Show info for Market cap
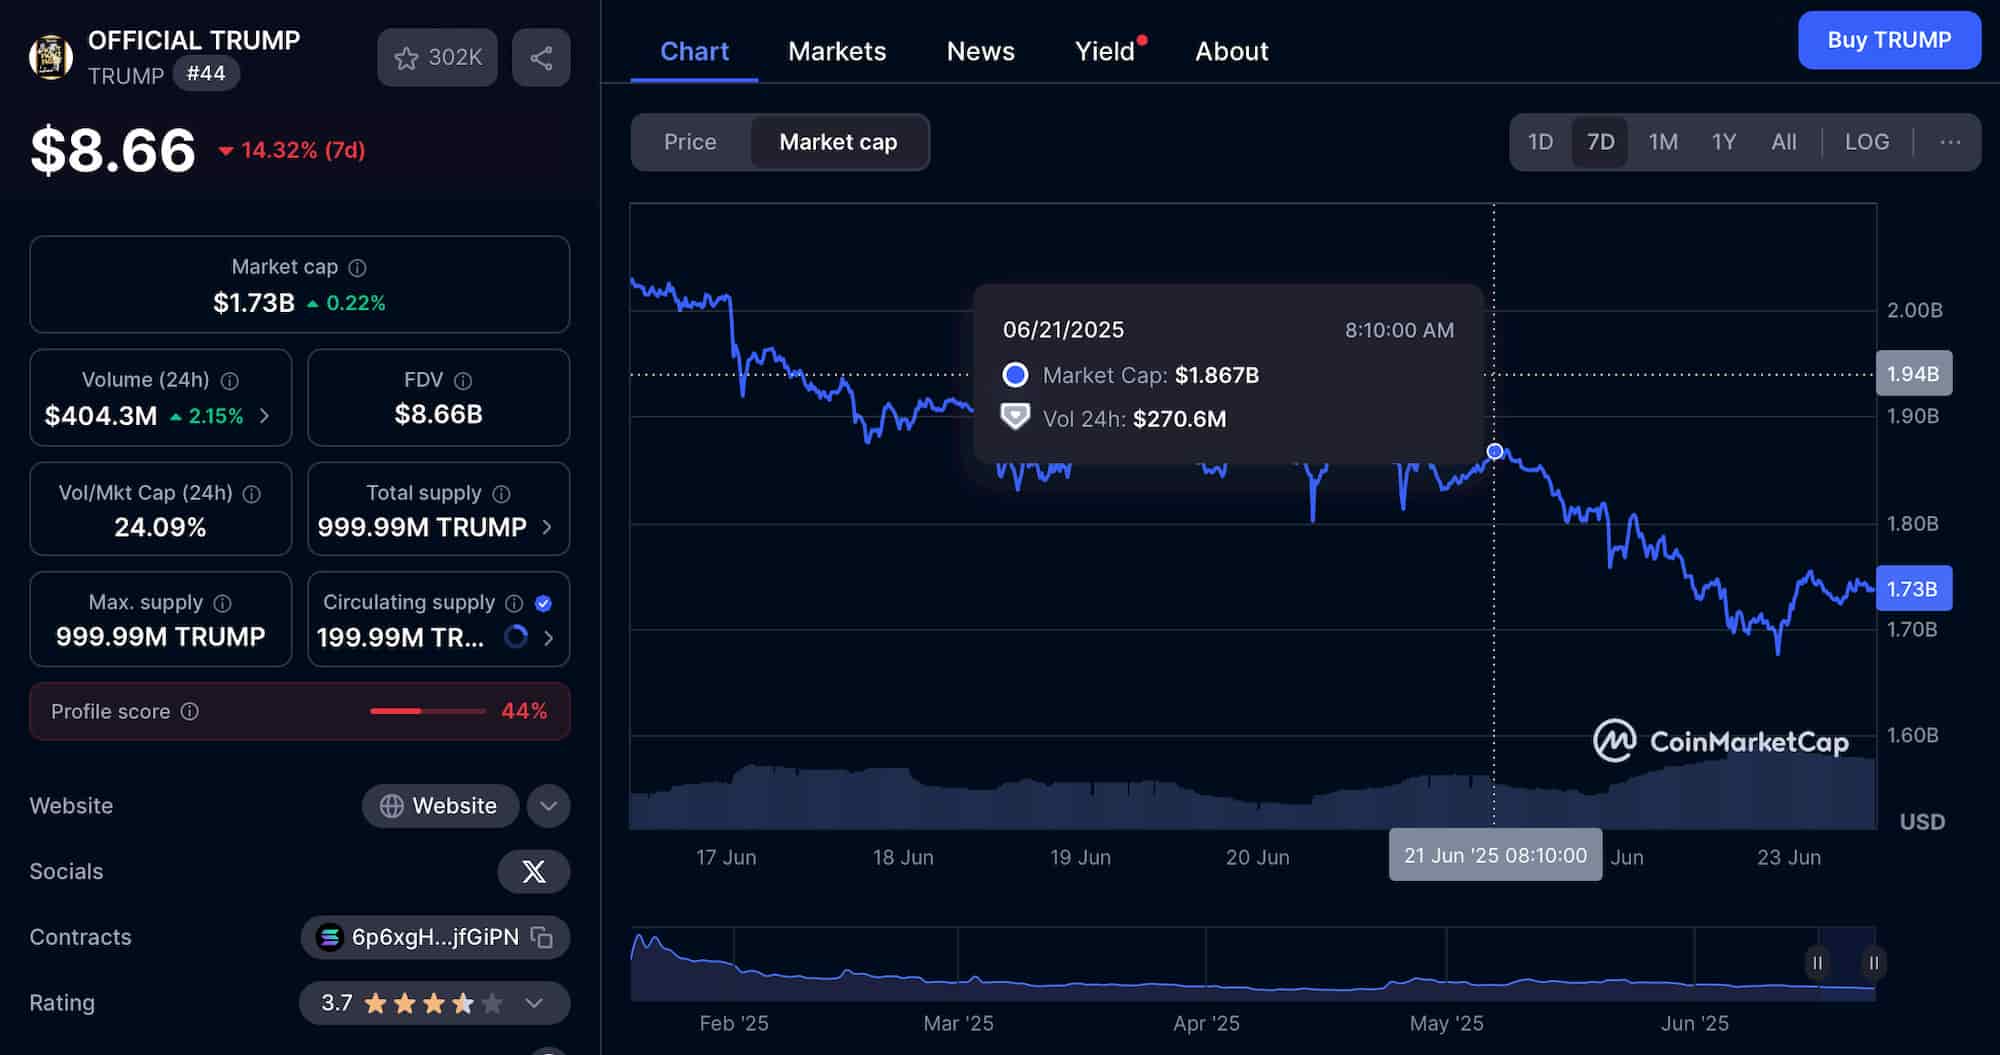Viewport: 2000px width, 1055px height. (x=357, y=268)
